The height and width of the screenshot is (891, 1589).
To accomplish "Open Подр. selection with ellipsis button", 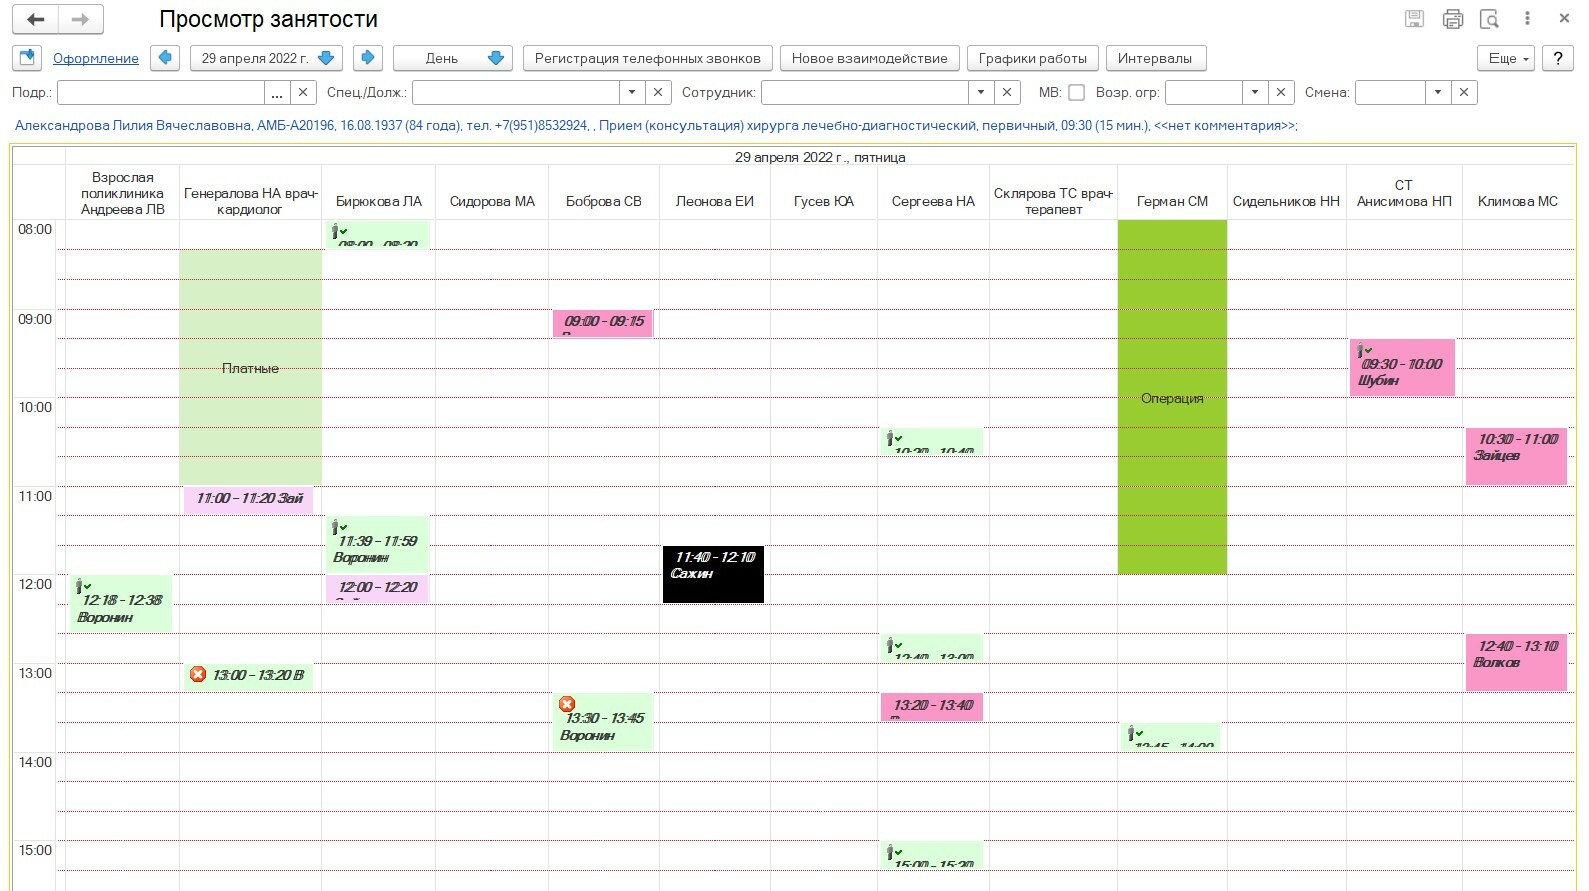I will 277,93.
